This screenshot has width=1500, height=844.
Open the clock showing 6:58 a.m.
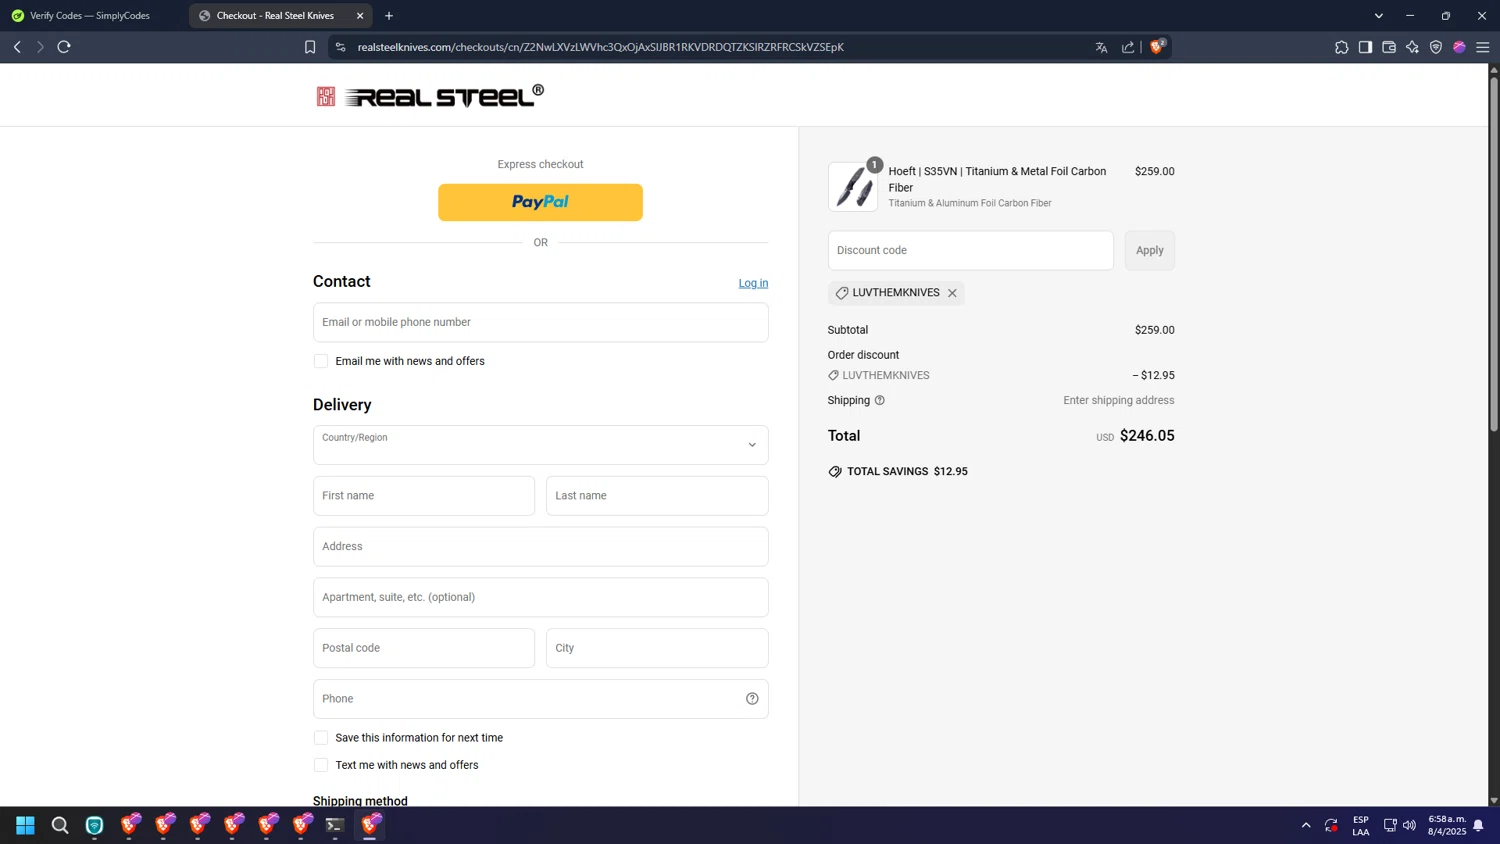(x=1446, y=825)
